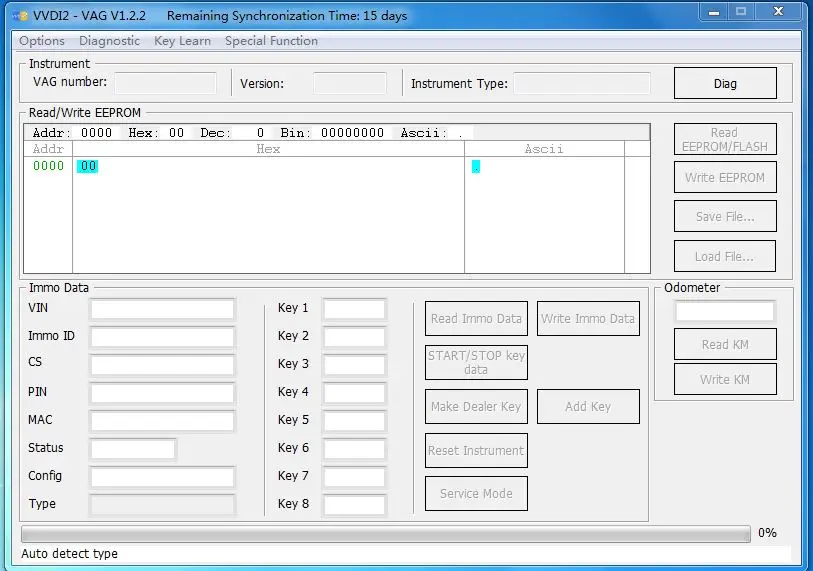Click the Key 4 field
813x571 pixels.
point(354,393)
